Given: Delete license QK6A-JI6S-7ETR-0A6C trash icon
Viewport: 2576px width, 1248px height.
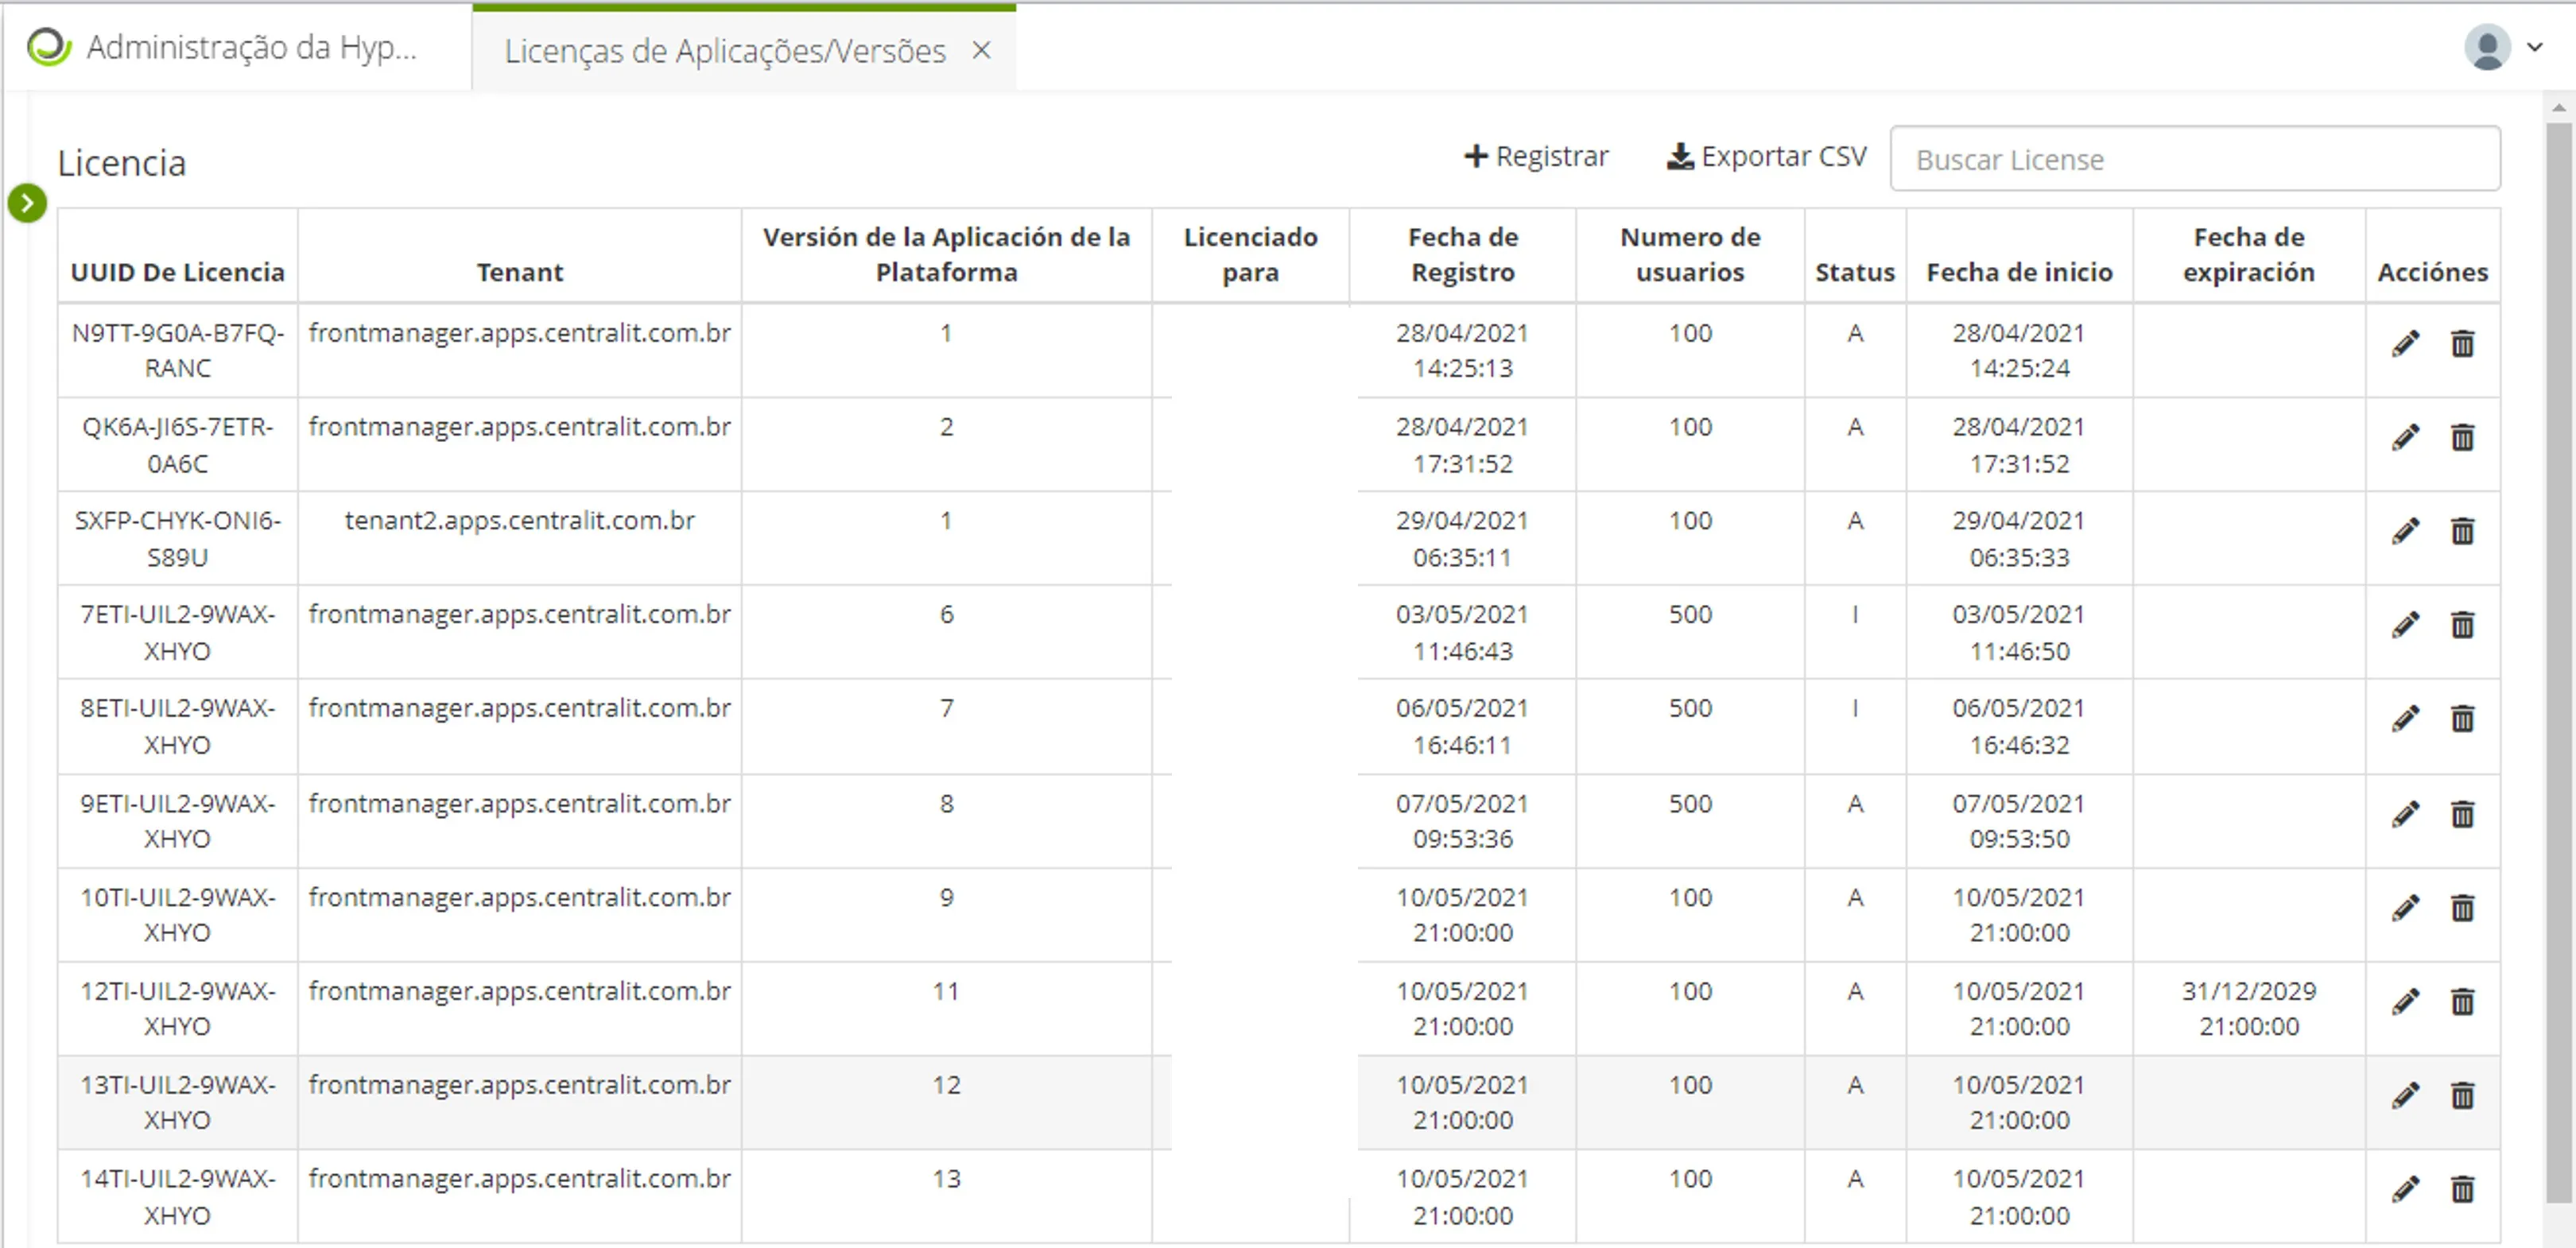Looking at the screenshot, I should (2462, 438).
